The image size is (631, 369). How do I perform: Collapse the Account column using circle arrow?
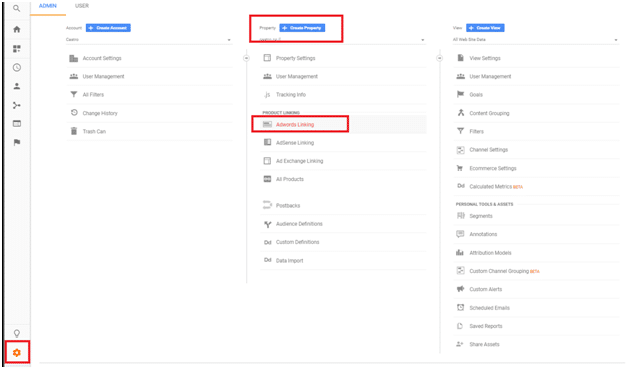[x=246, y=58]
